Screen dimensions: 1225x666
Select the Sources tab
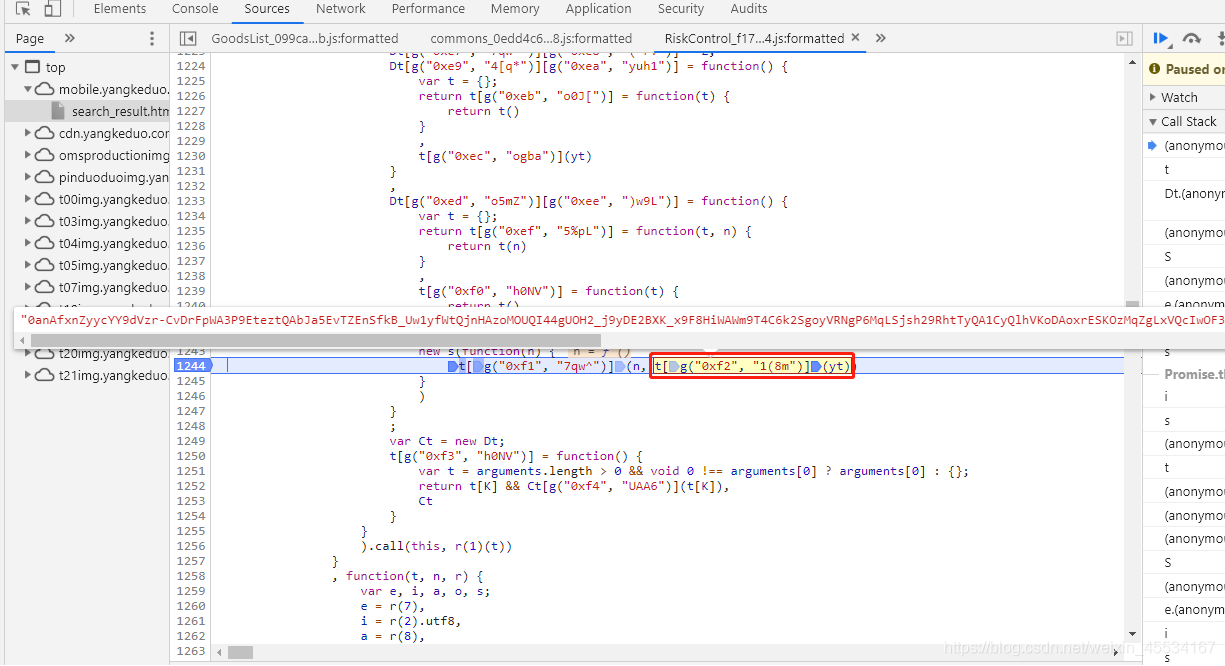267,9
